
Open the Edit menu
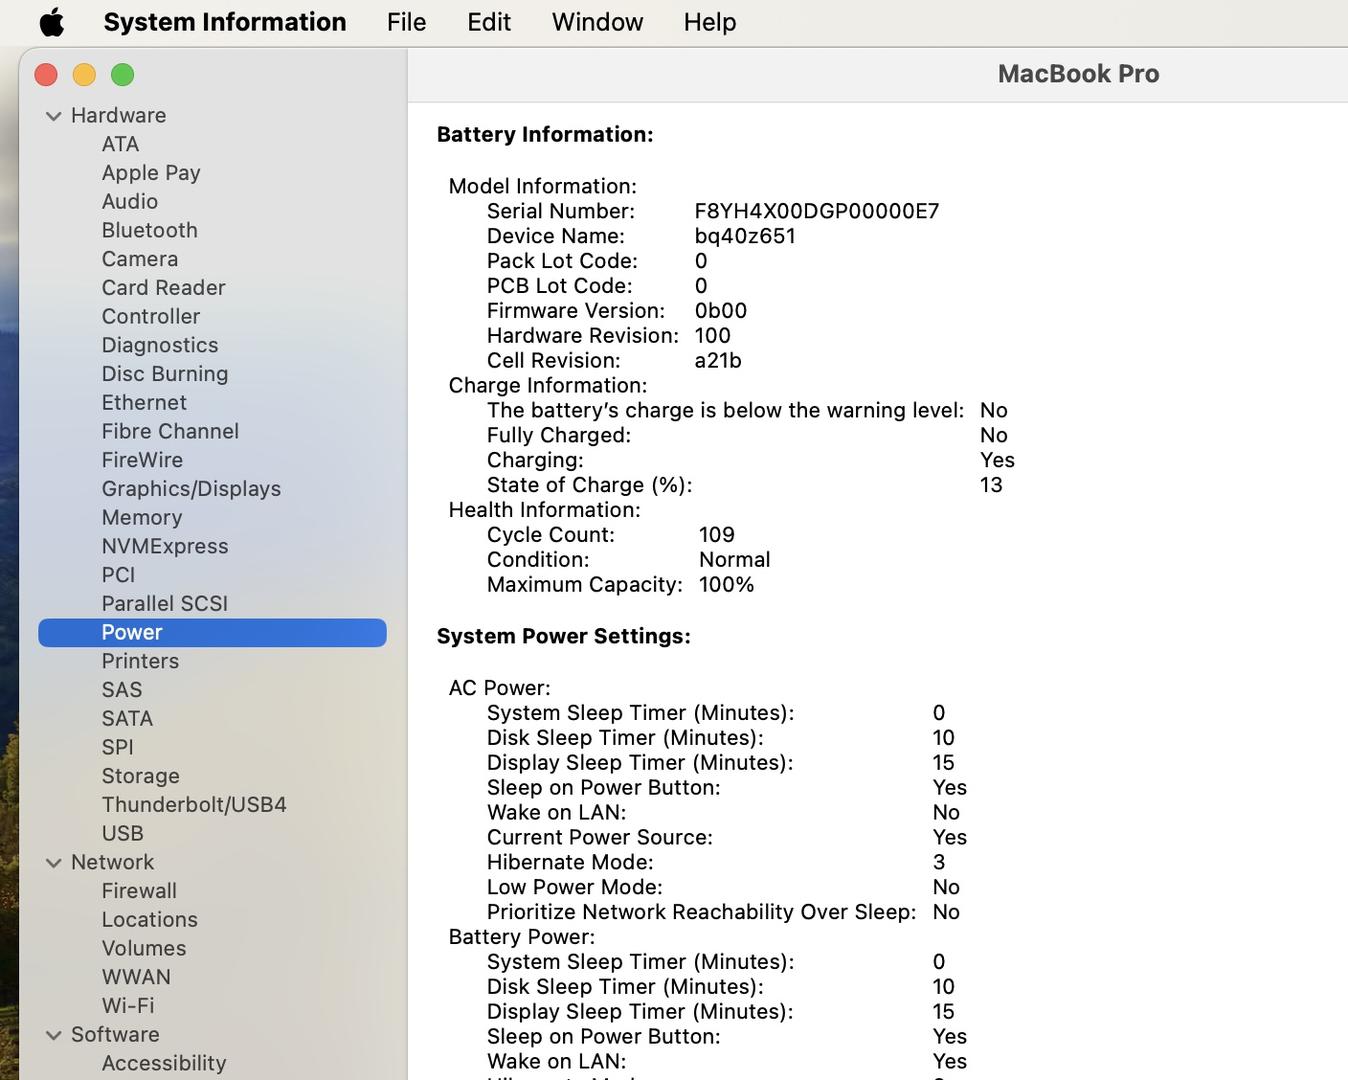tap(489, 22)
